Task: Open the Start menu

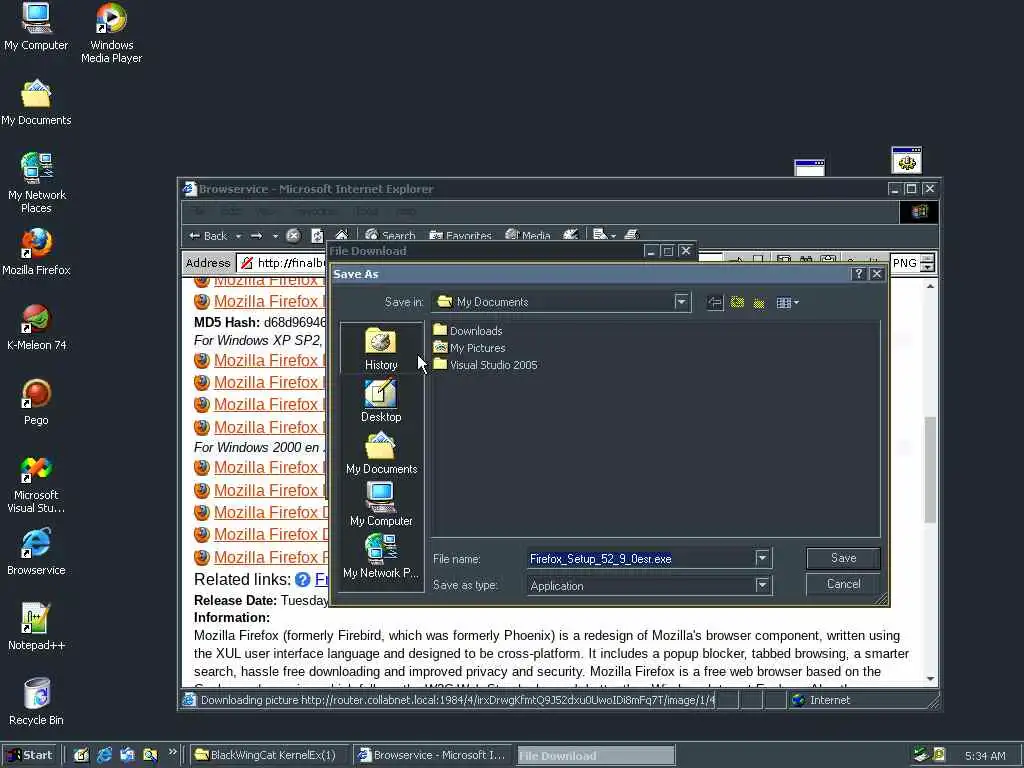Action: (30, 755)
